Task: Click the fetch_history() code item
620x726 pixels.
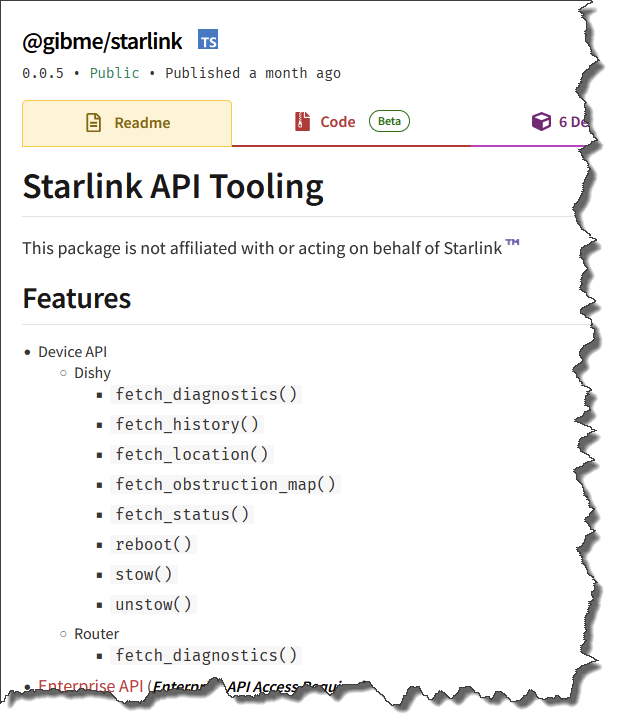Action: tap(187, 424)
